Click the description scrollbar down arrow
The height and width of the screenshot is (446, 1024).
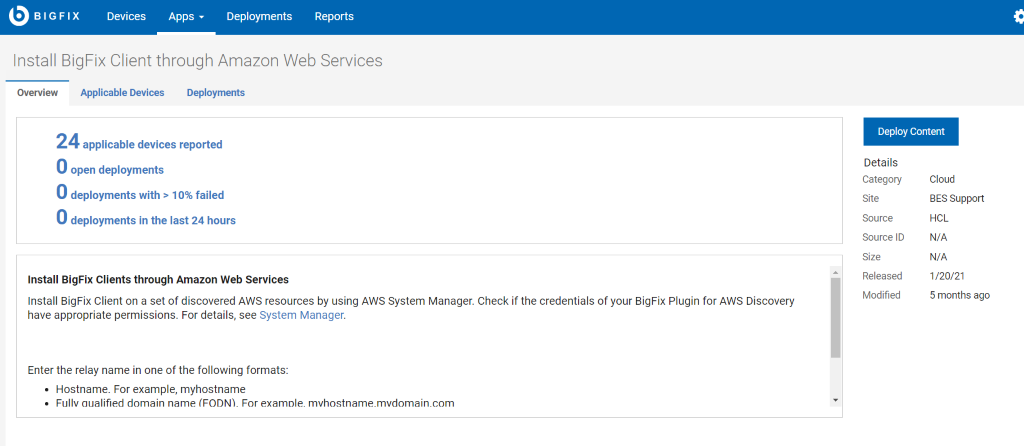[x=835, y=400]
